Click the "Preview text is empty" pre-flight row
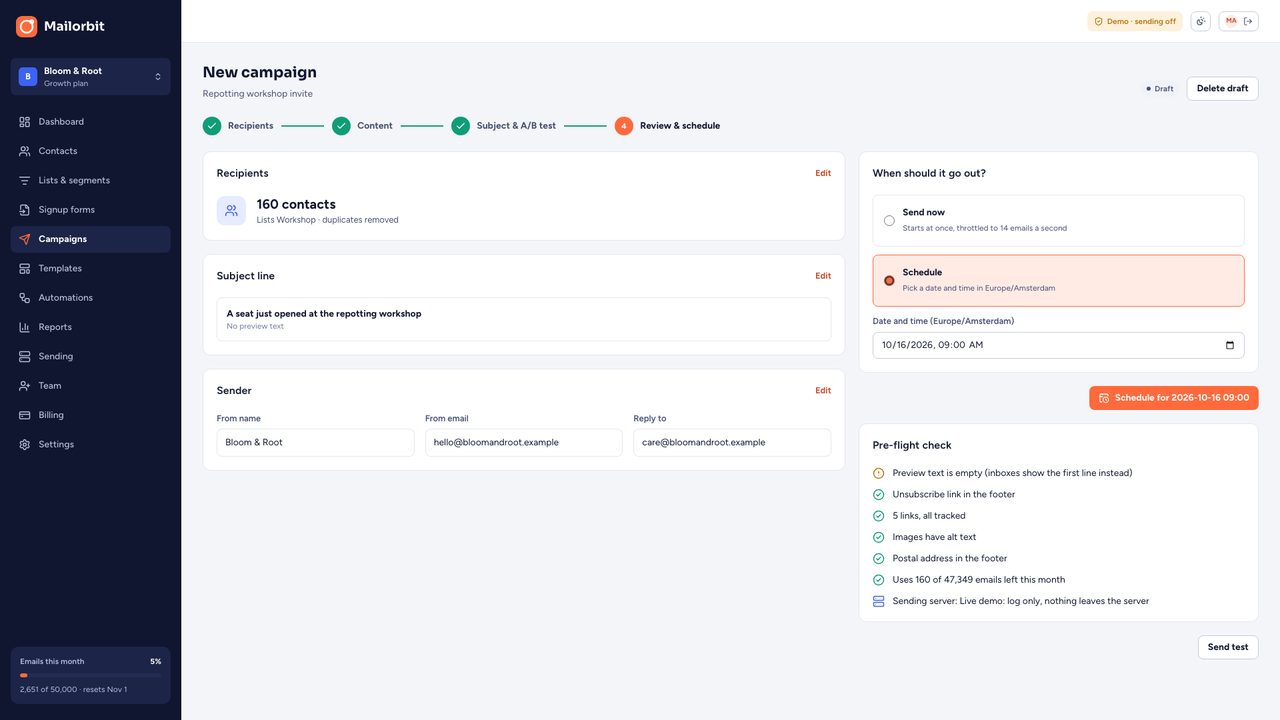Image resolution: width=1280 pixels, height=720 pixels. [1059, 473]
